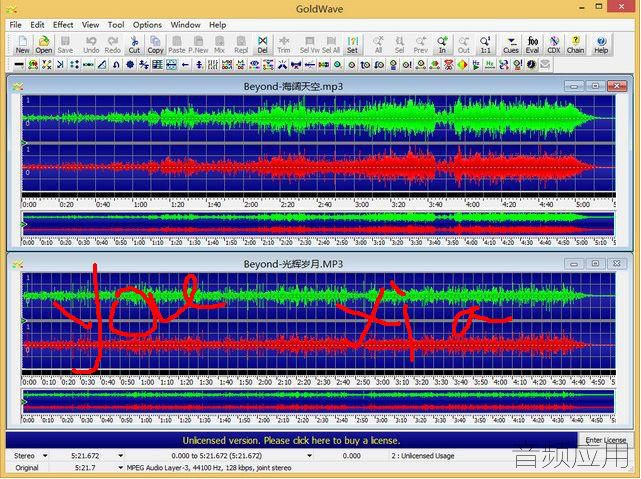Click the left-arrow effect icon in effects toolbar
The height and width of the screenshot is (479, 641).
[185, 65]
